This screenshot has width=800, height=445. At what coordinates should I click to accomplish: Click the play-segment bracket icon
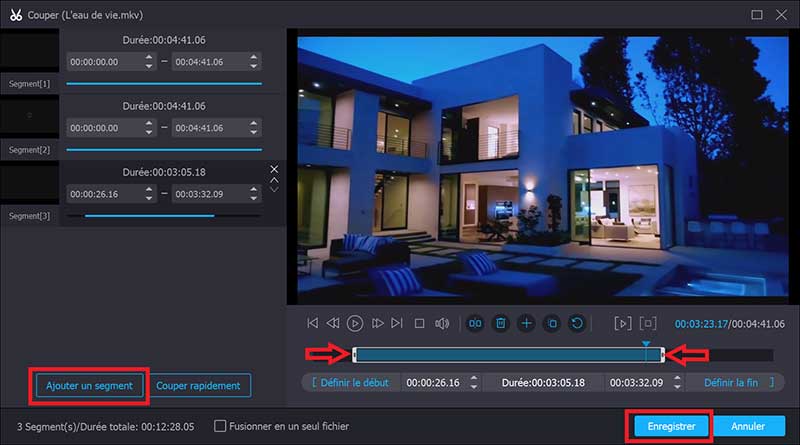(623, 323)
